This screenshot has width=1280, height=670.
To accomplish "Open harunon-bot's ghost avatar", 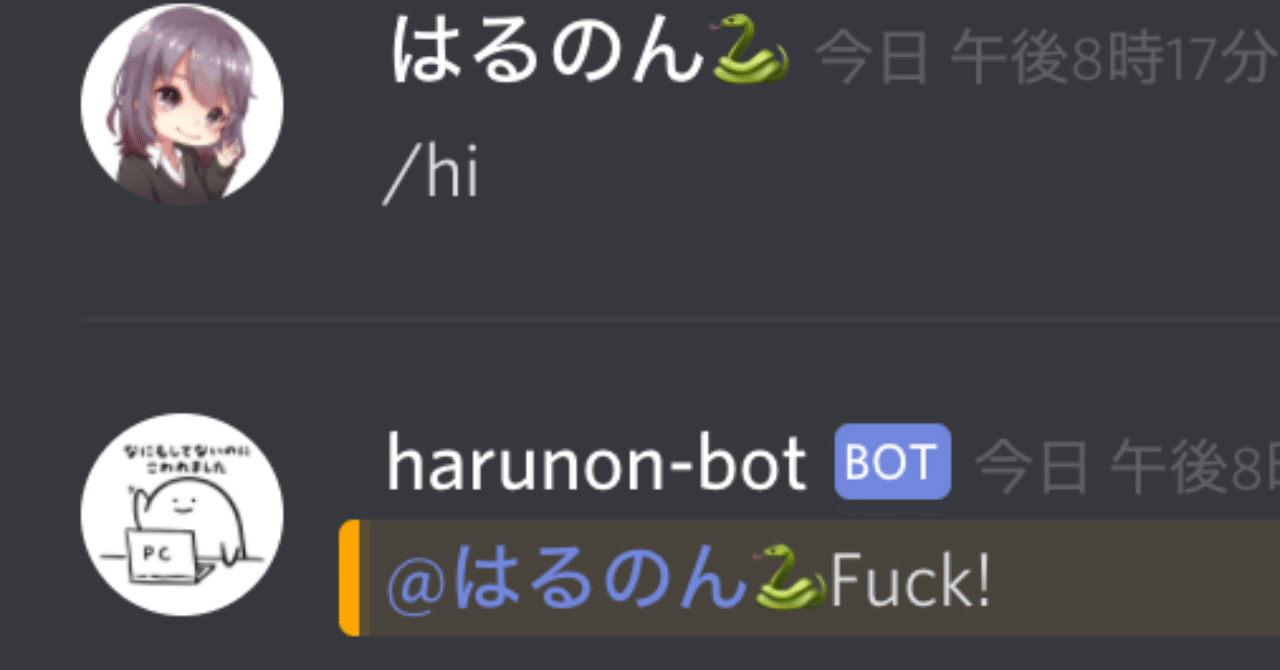I will (x=182, y=515).
